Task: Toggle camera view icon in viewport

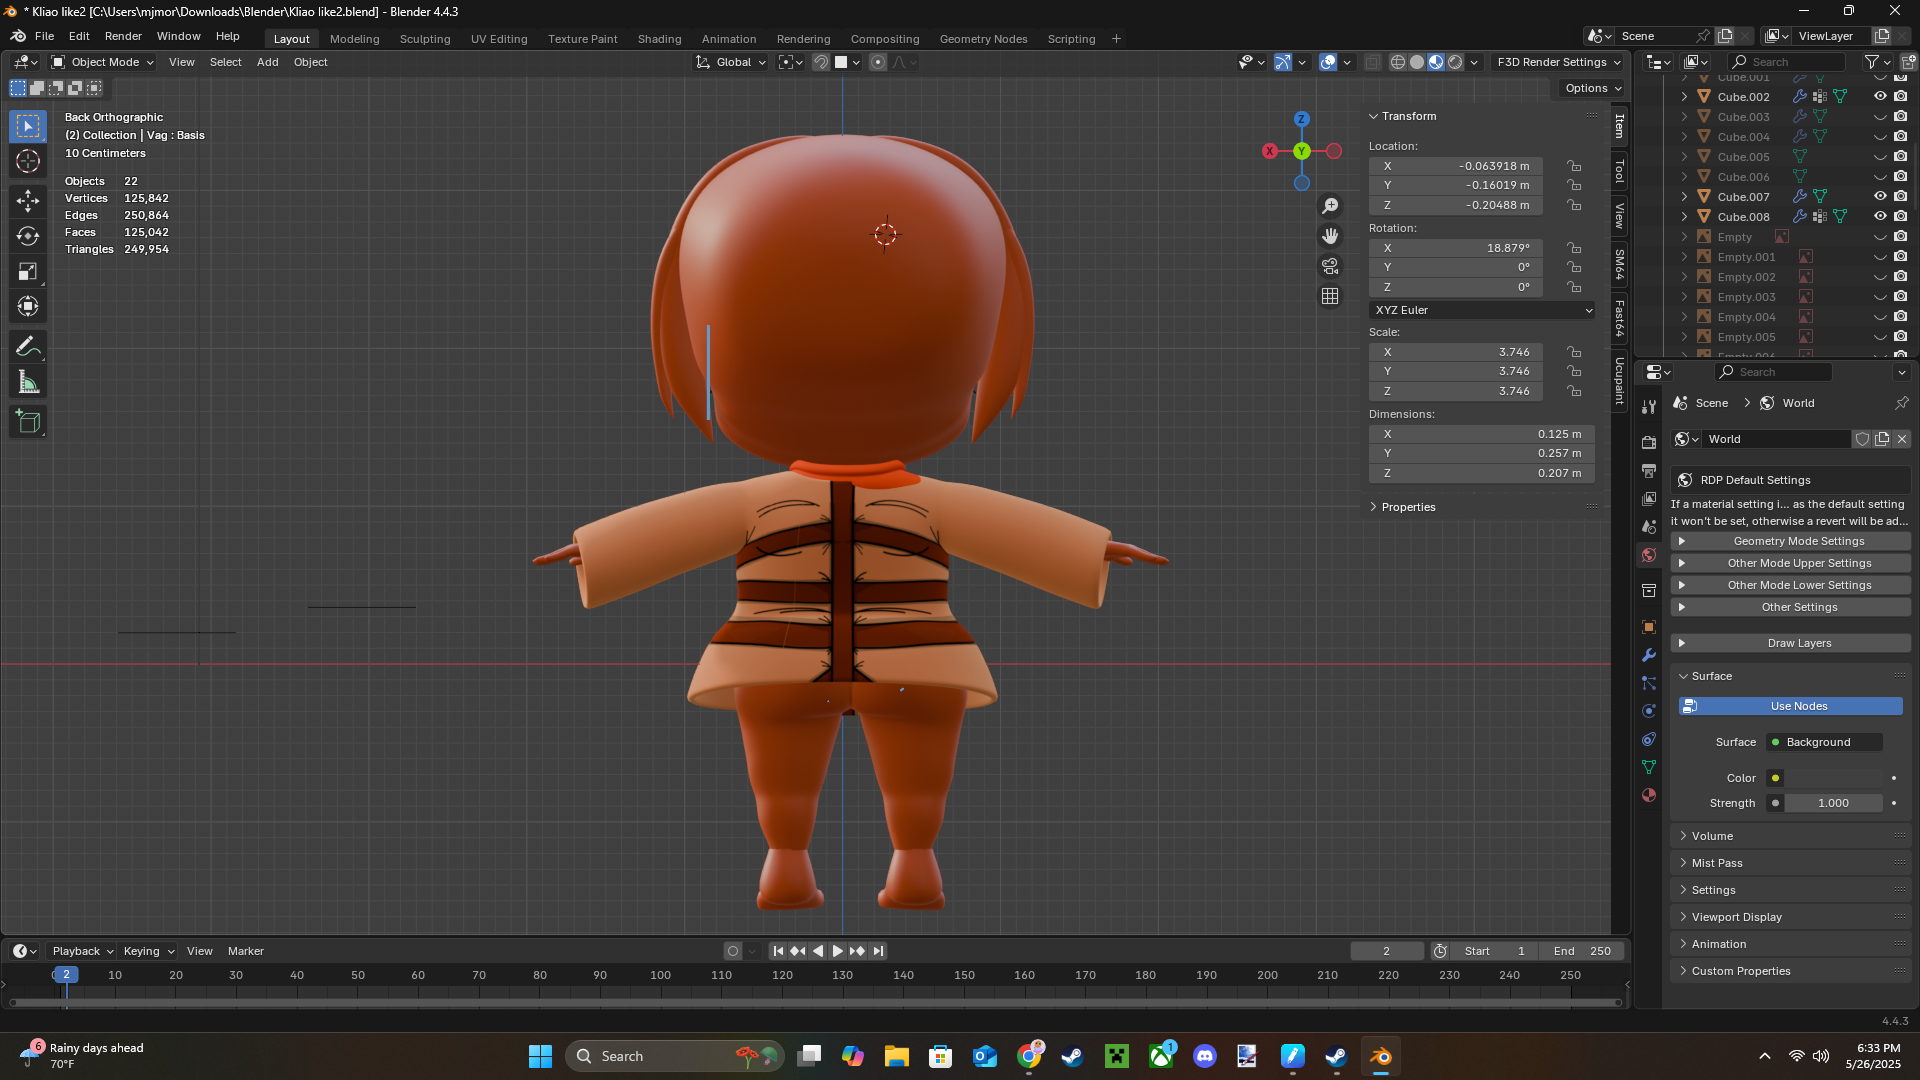Action: [1330, 266]
